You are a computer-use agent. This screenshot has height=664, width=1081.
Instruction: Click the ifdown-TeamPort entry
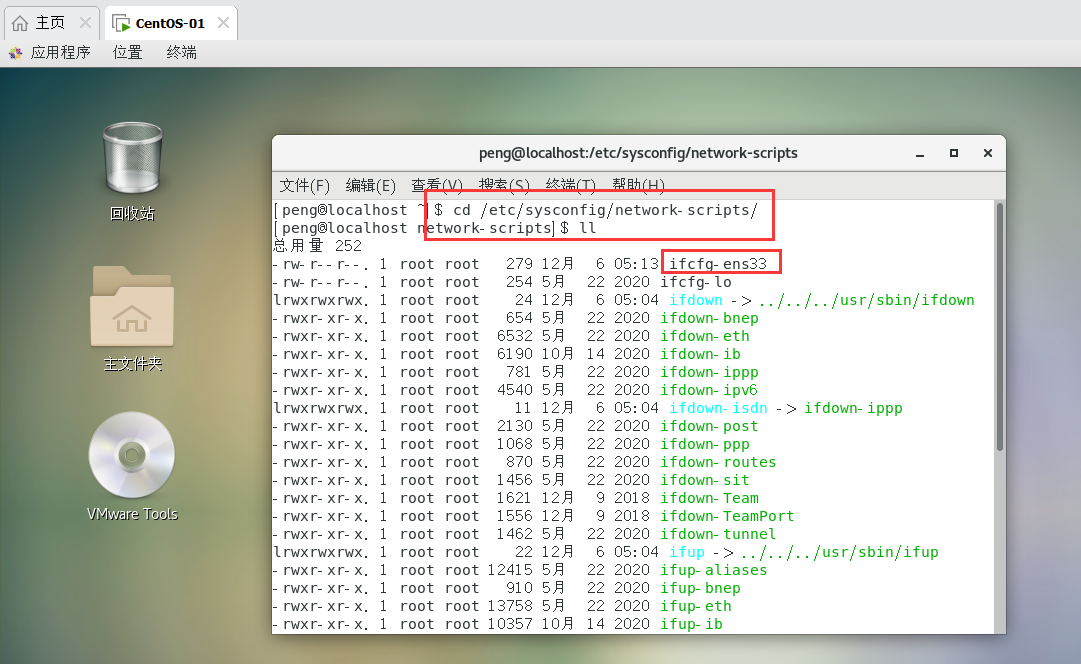point(727,516)
